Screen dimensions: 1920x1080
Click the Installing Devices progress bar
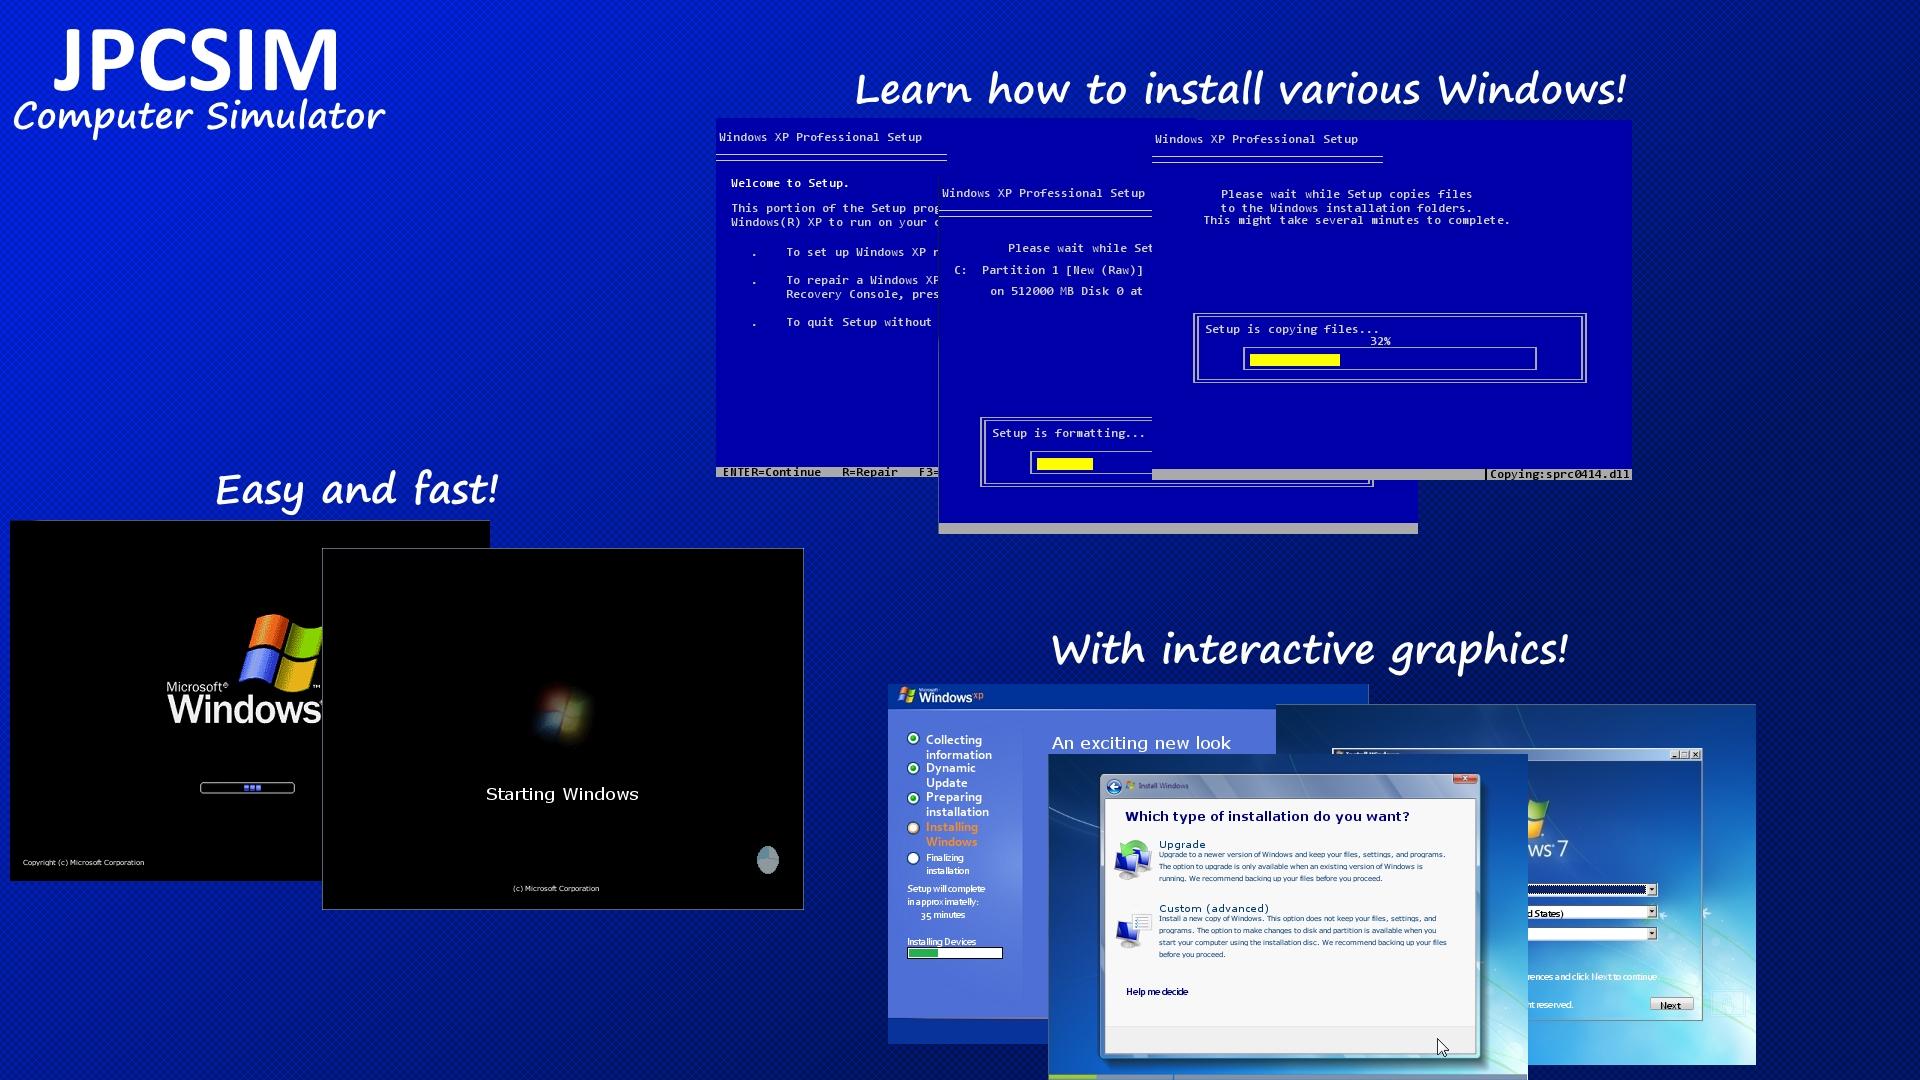[x=954, y=953]
